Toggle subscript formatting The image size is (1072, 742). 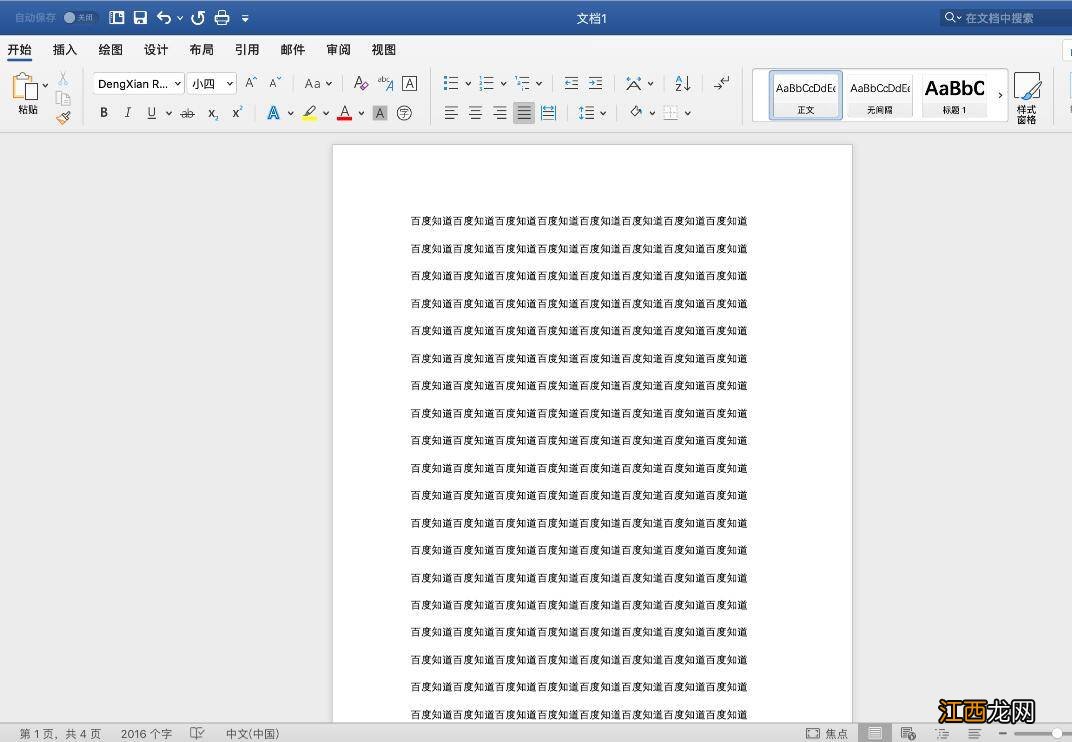(x=213, y=114)
